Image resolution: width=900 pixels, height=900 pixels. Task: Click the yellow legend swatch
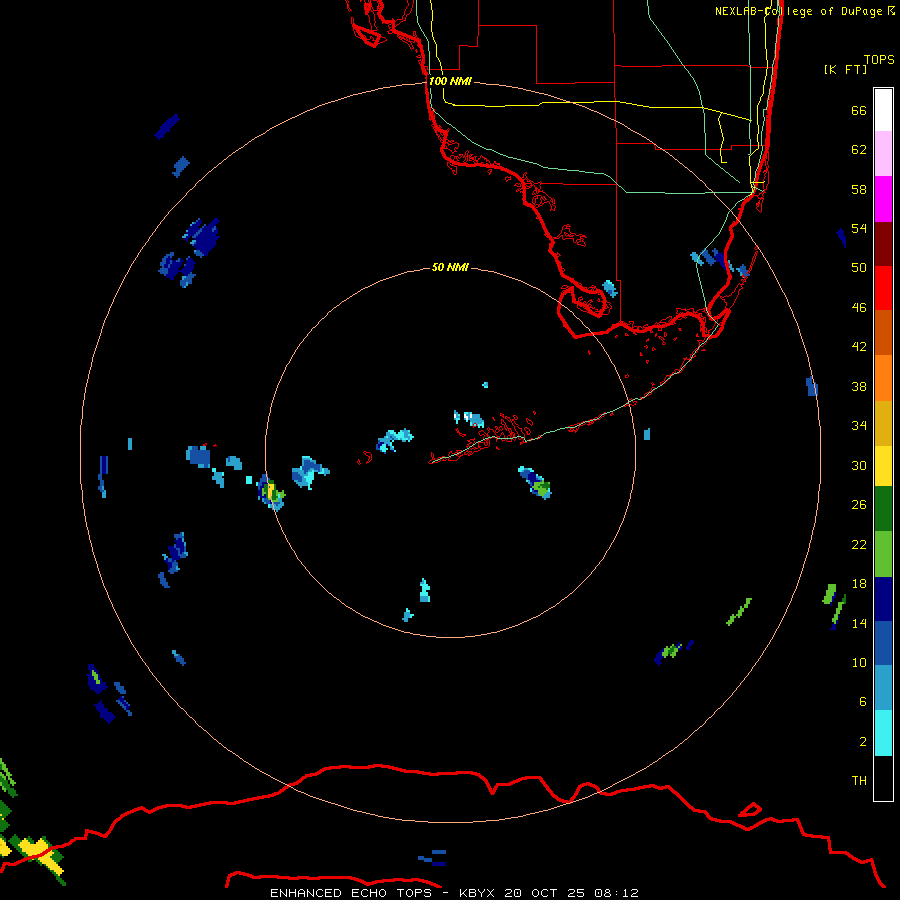pyautogui.click(x=883, y=466)
